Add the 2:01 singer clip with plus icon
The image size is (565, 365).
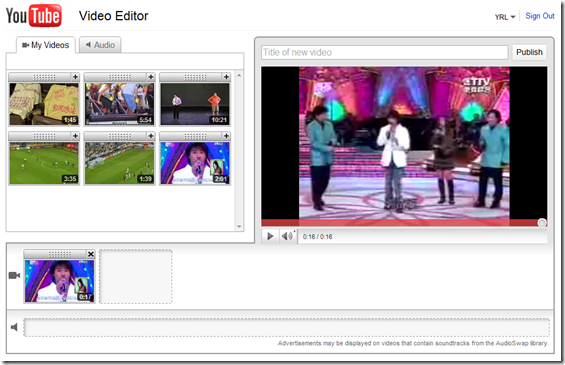226,136
